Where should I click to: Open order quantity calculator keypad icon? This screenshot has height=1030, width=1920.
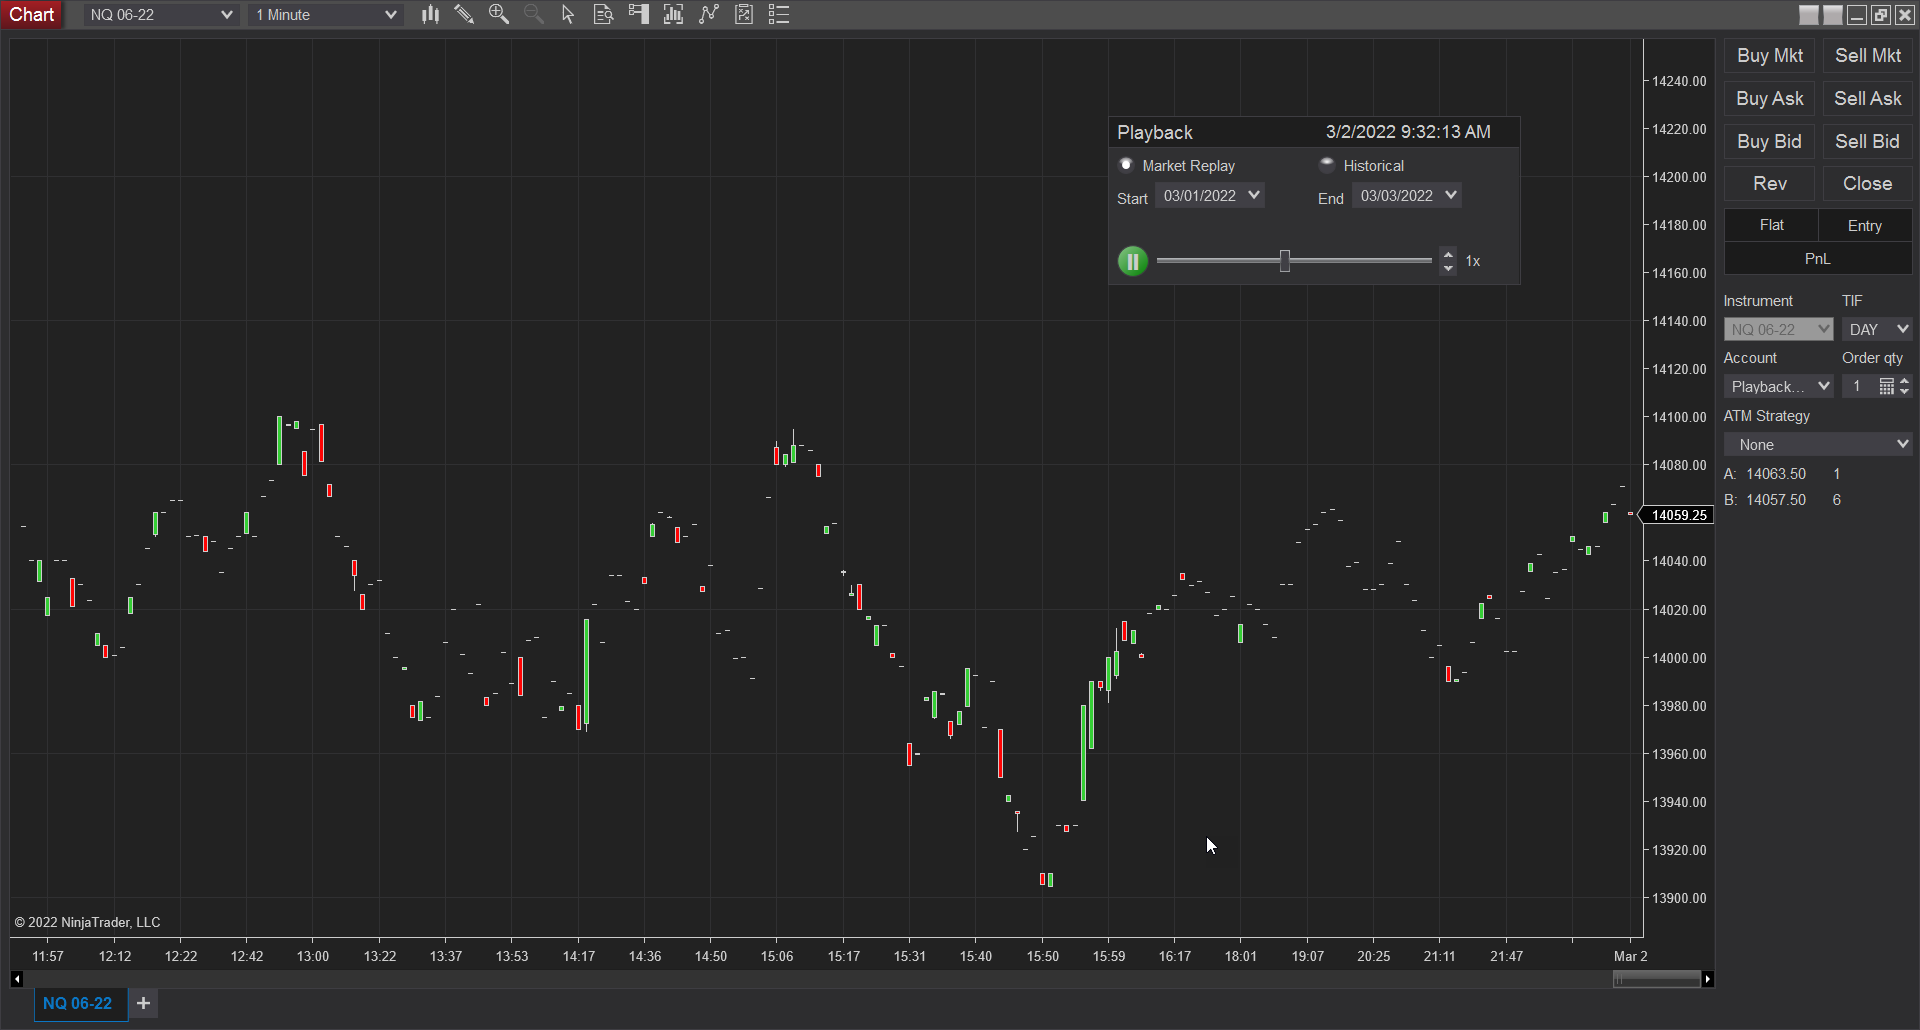tap(1886, 386)
